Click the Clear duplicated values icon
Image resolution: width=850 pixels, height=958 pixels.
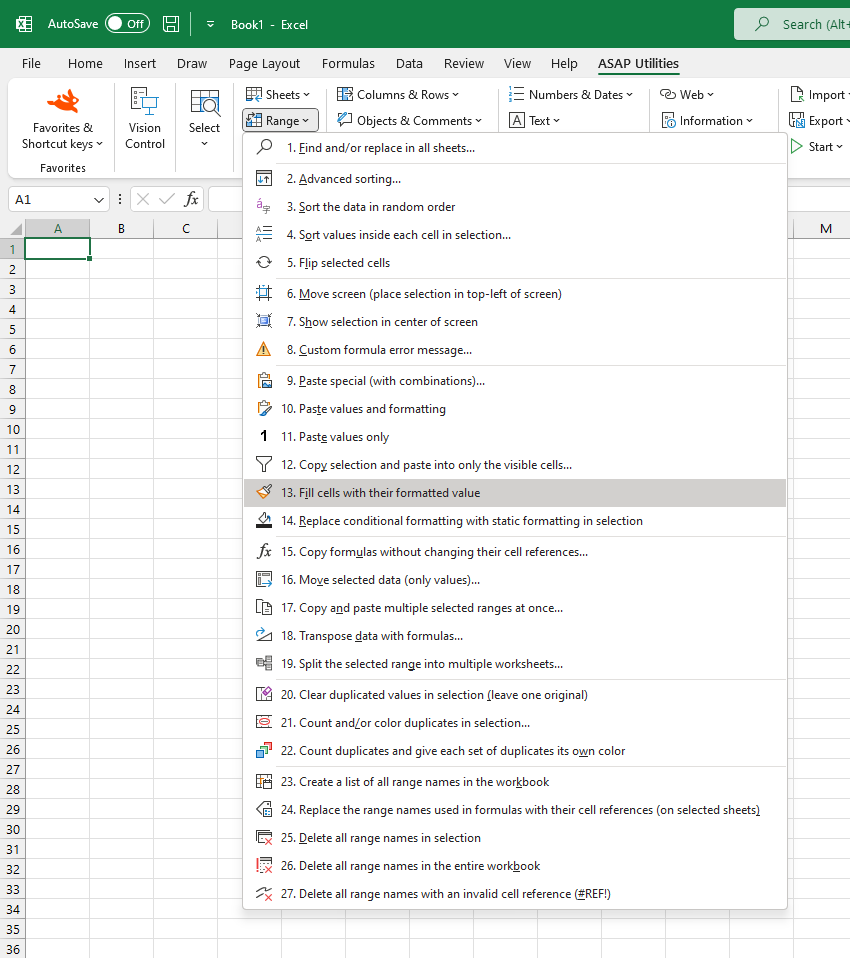point(264,695)
